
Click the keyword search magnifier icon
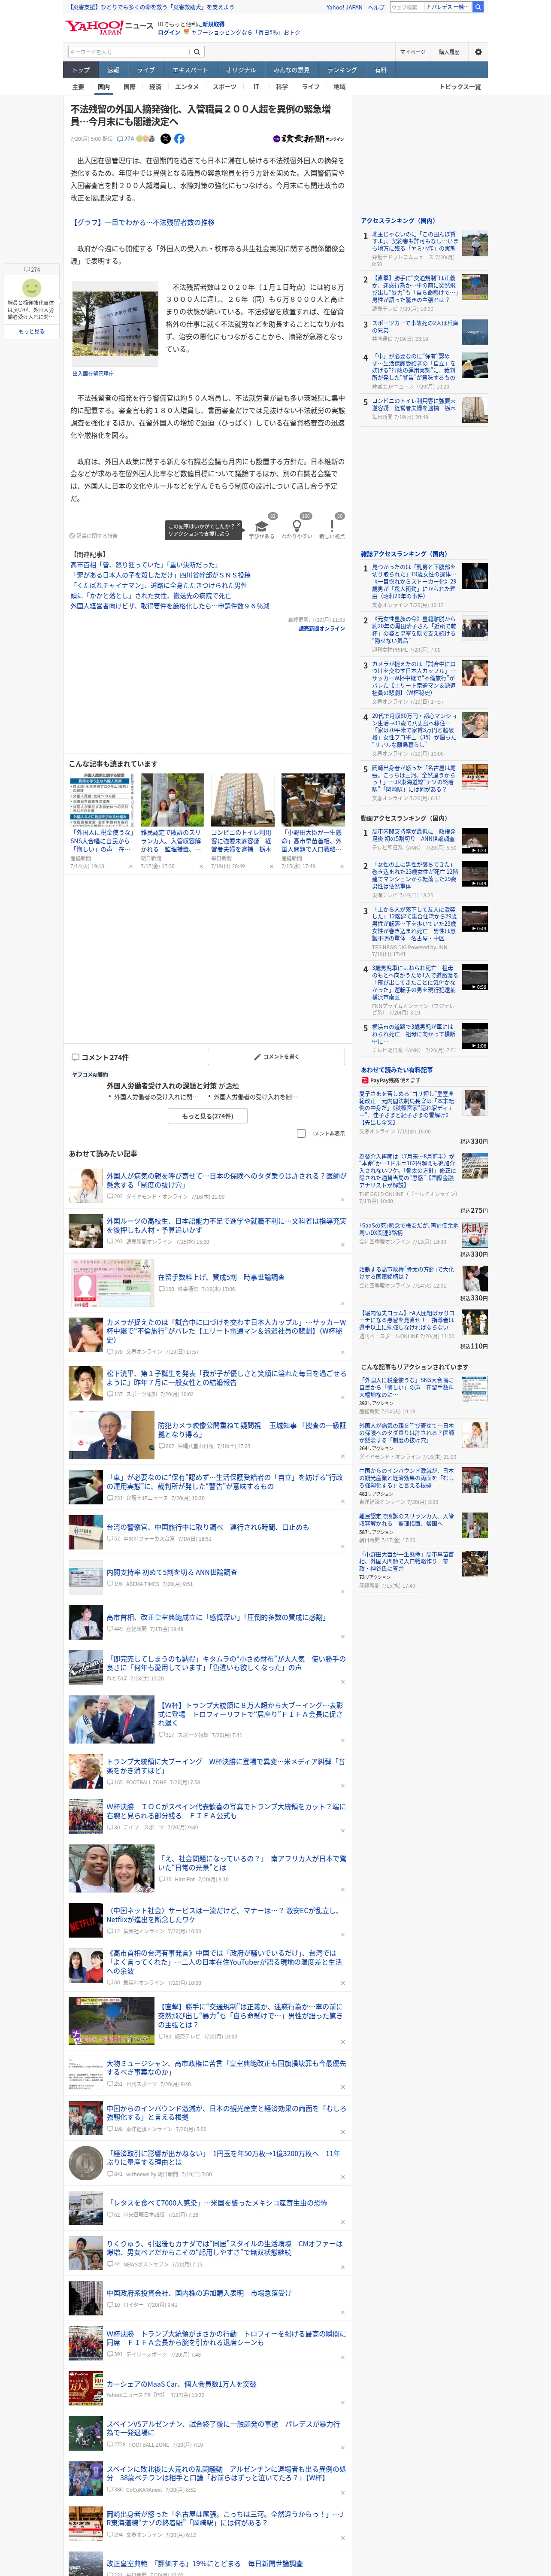pyautogui.click(x=197, y=52)
